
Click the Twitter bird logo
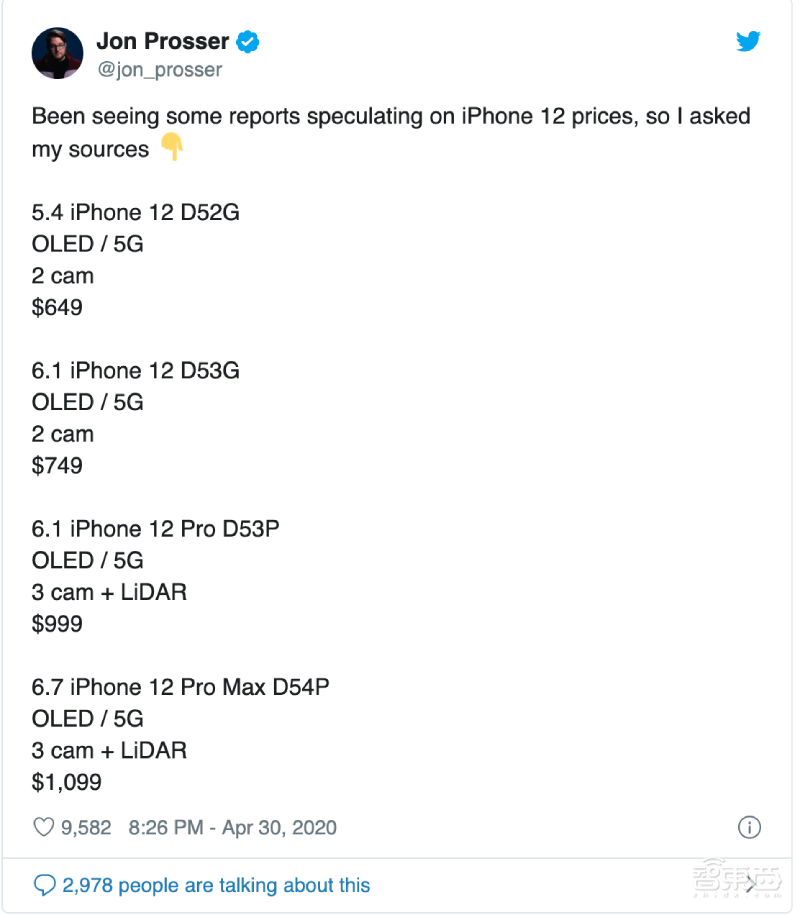click(x=749, y=42)
